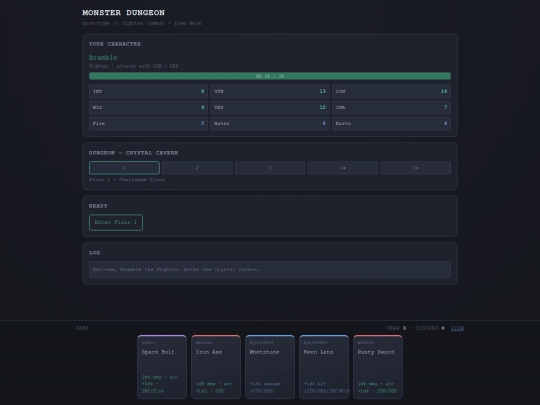Click the CHA 7 stat cell
The image size is (540, 405).
click(391, 107)
